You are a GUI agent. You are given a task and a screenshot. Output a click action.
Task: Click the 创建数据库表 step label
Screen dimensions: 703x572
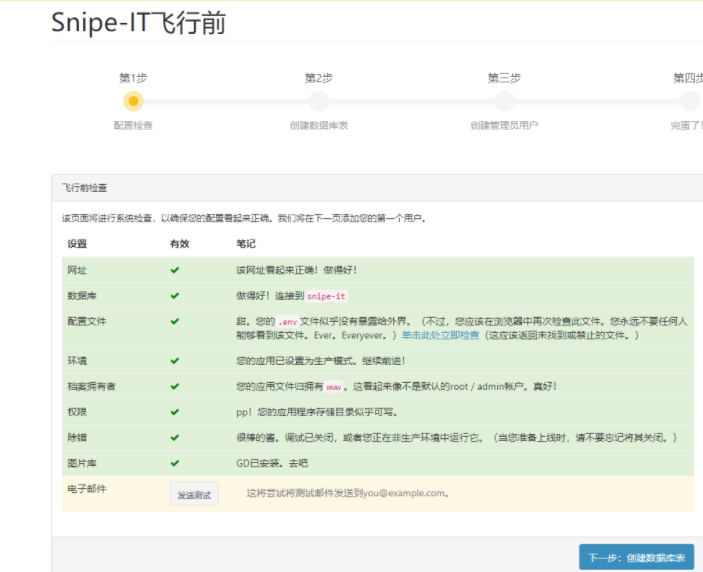[319, 126]
